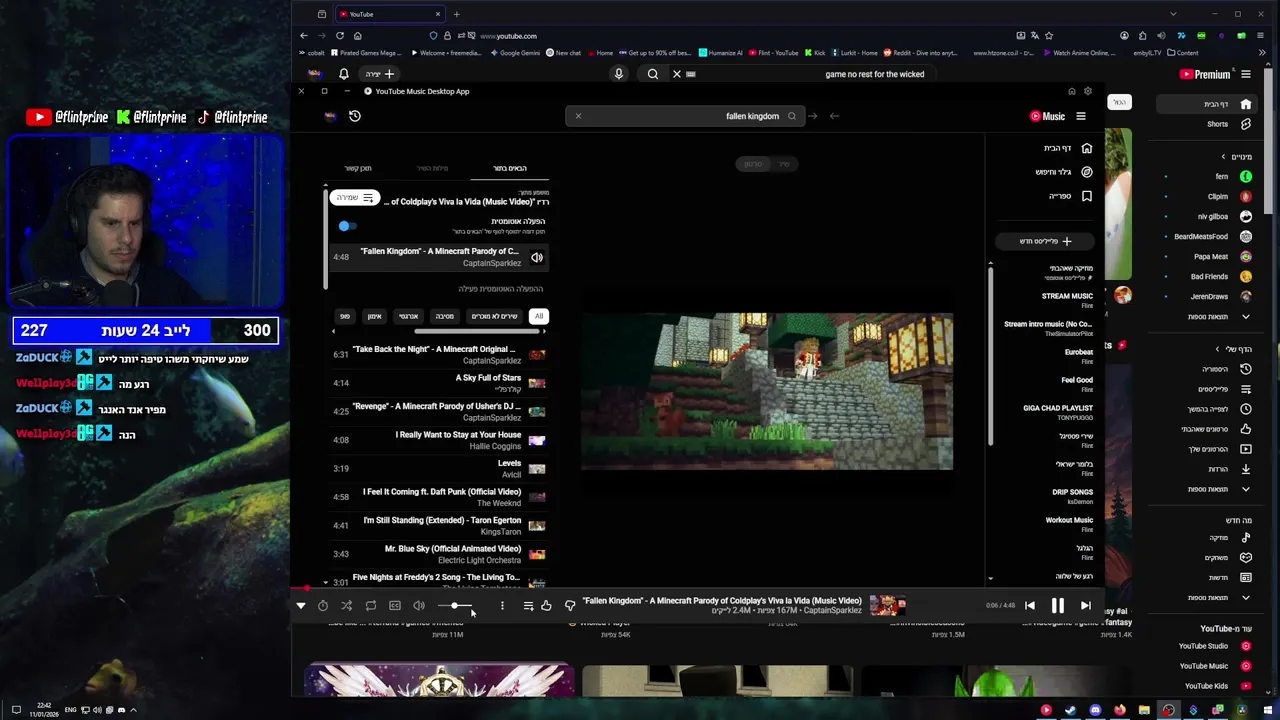Click the YouTube voice search microphone icon

[x=618, y=74]
